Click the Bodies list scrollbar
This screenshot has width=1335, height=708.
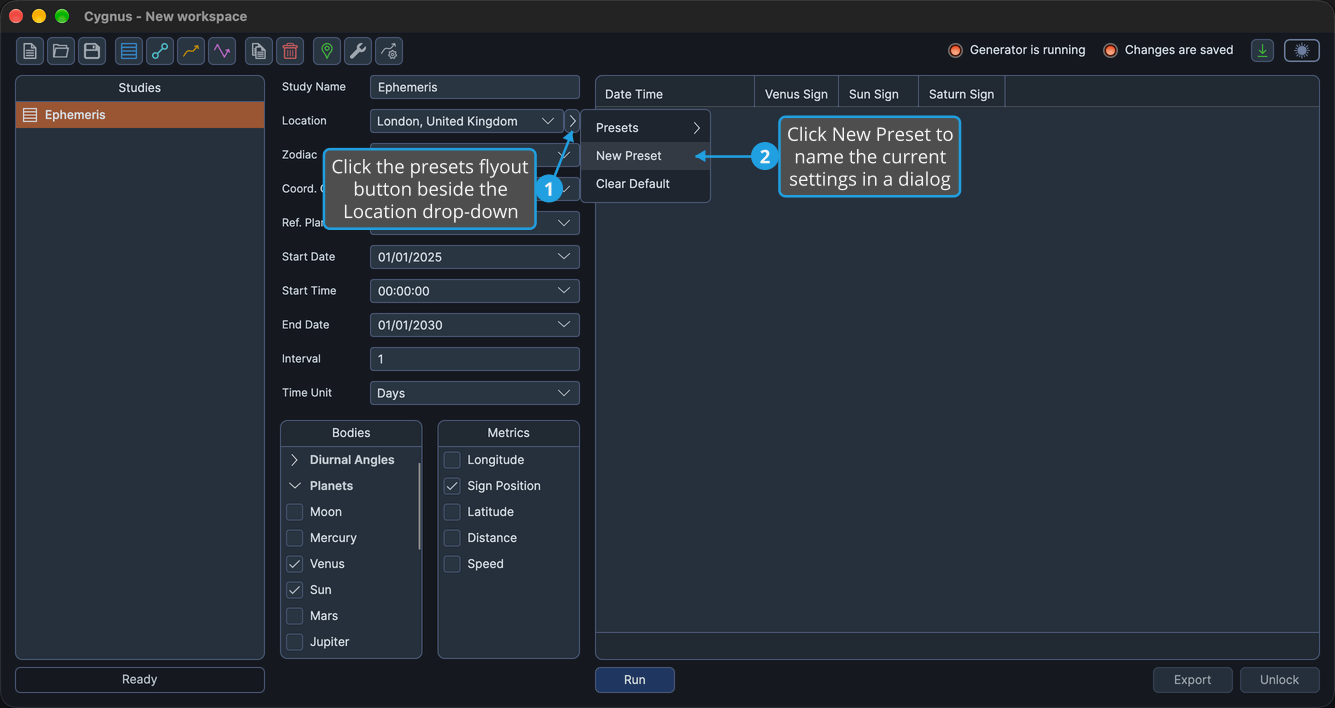(x=419, y=505)
